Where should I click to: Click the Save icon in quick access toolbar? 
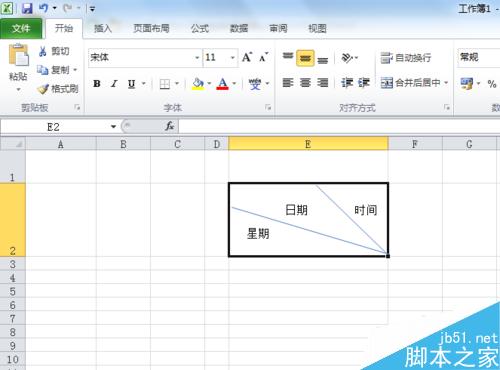point(27,8)
